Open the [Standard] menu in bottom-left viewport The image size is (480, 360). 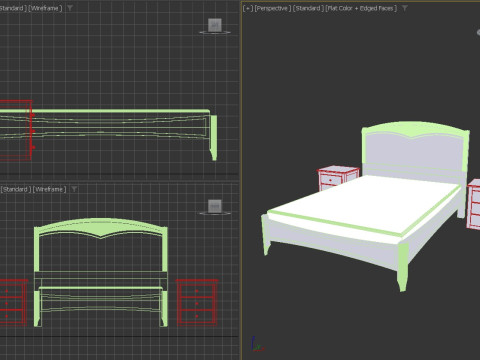pyautogui.click(x=16, y=189)
